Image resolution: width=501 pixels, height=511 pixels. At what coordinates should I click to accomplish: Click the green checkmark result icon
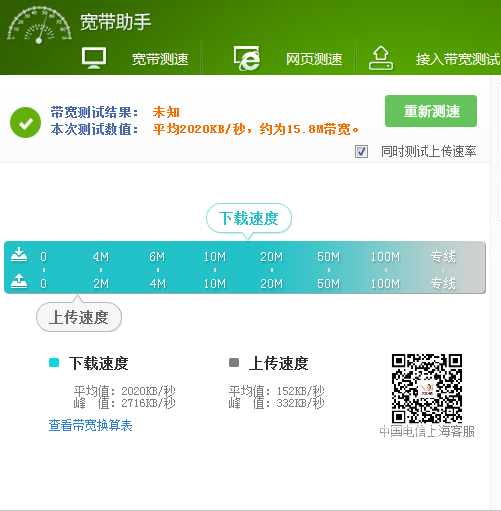coord(25,122)
